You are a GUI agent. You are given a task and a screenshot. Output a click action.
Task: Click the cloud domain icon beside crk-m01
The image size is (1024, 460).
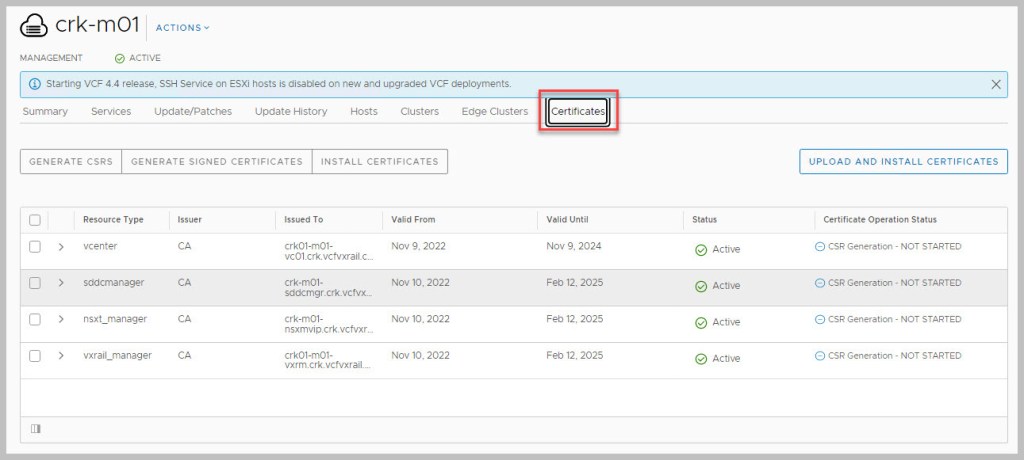click(35, 27)
